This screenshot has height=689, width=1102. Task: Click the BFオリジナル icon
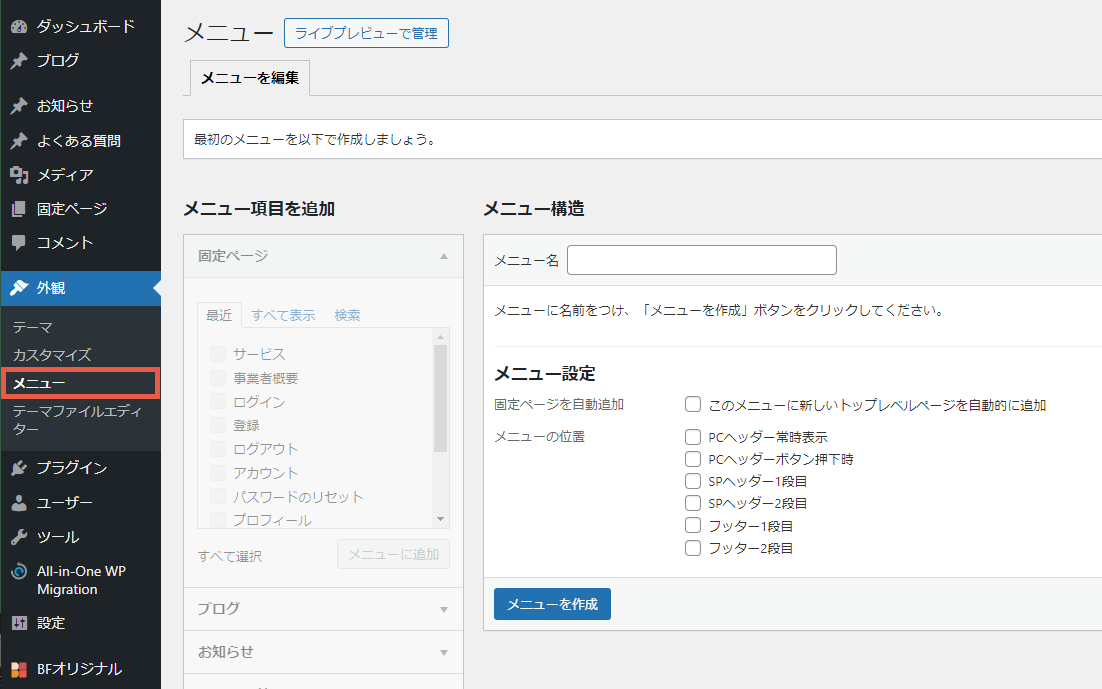point(19,669)
